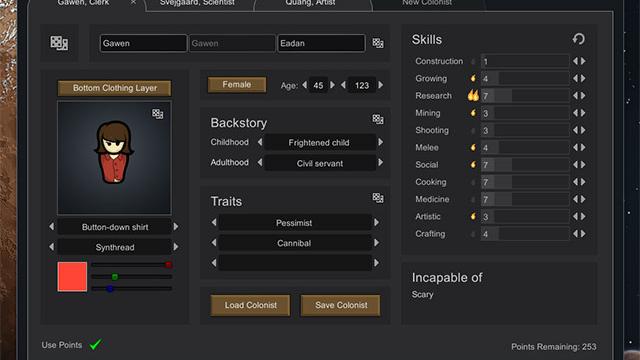The image size is (640, 360).
Task: Edit nickname field Gawen
Action: (232, 43)
